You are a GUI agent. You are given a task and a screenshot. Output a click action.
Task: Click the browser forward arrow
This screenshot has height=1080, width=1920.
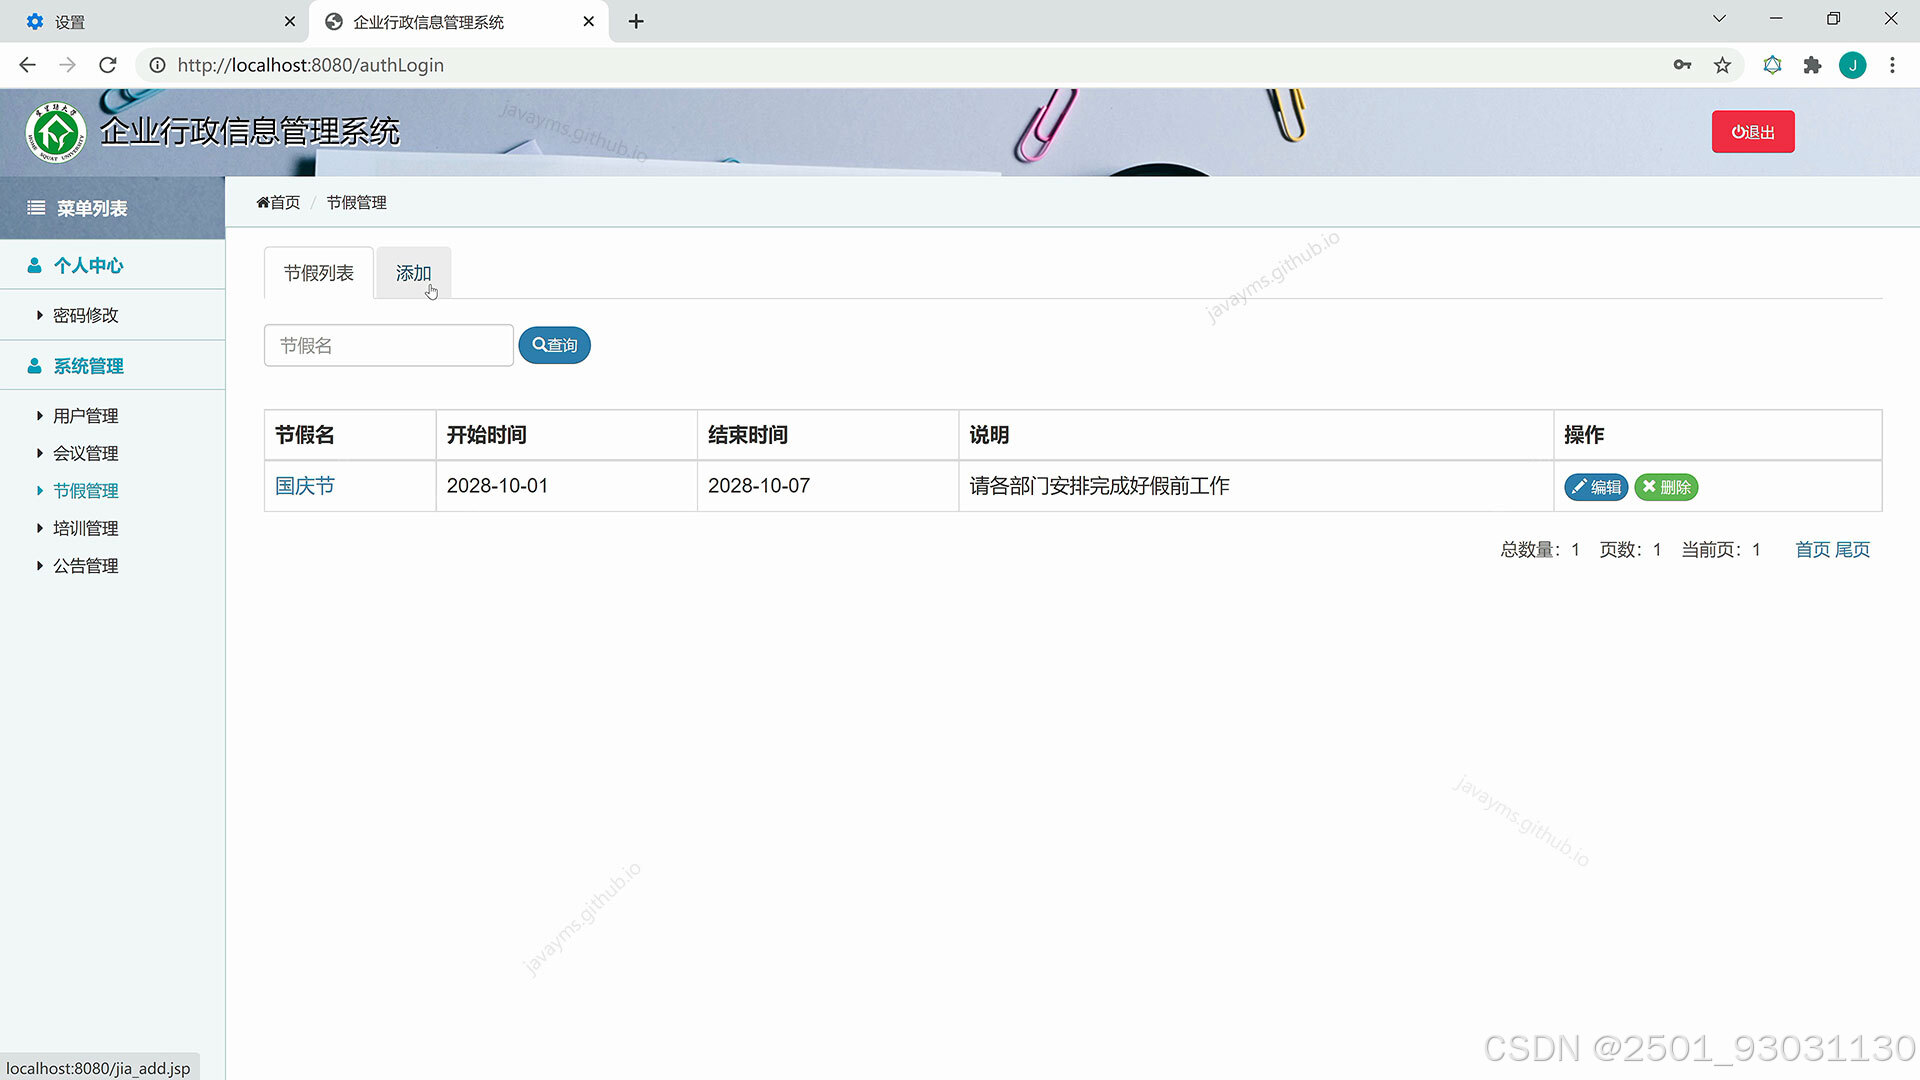(67, 65)
